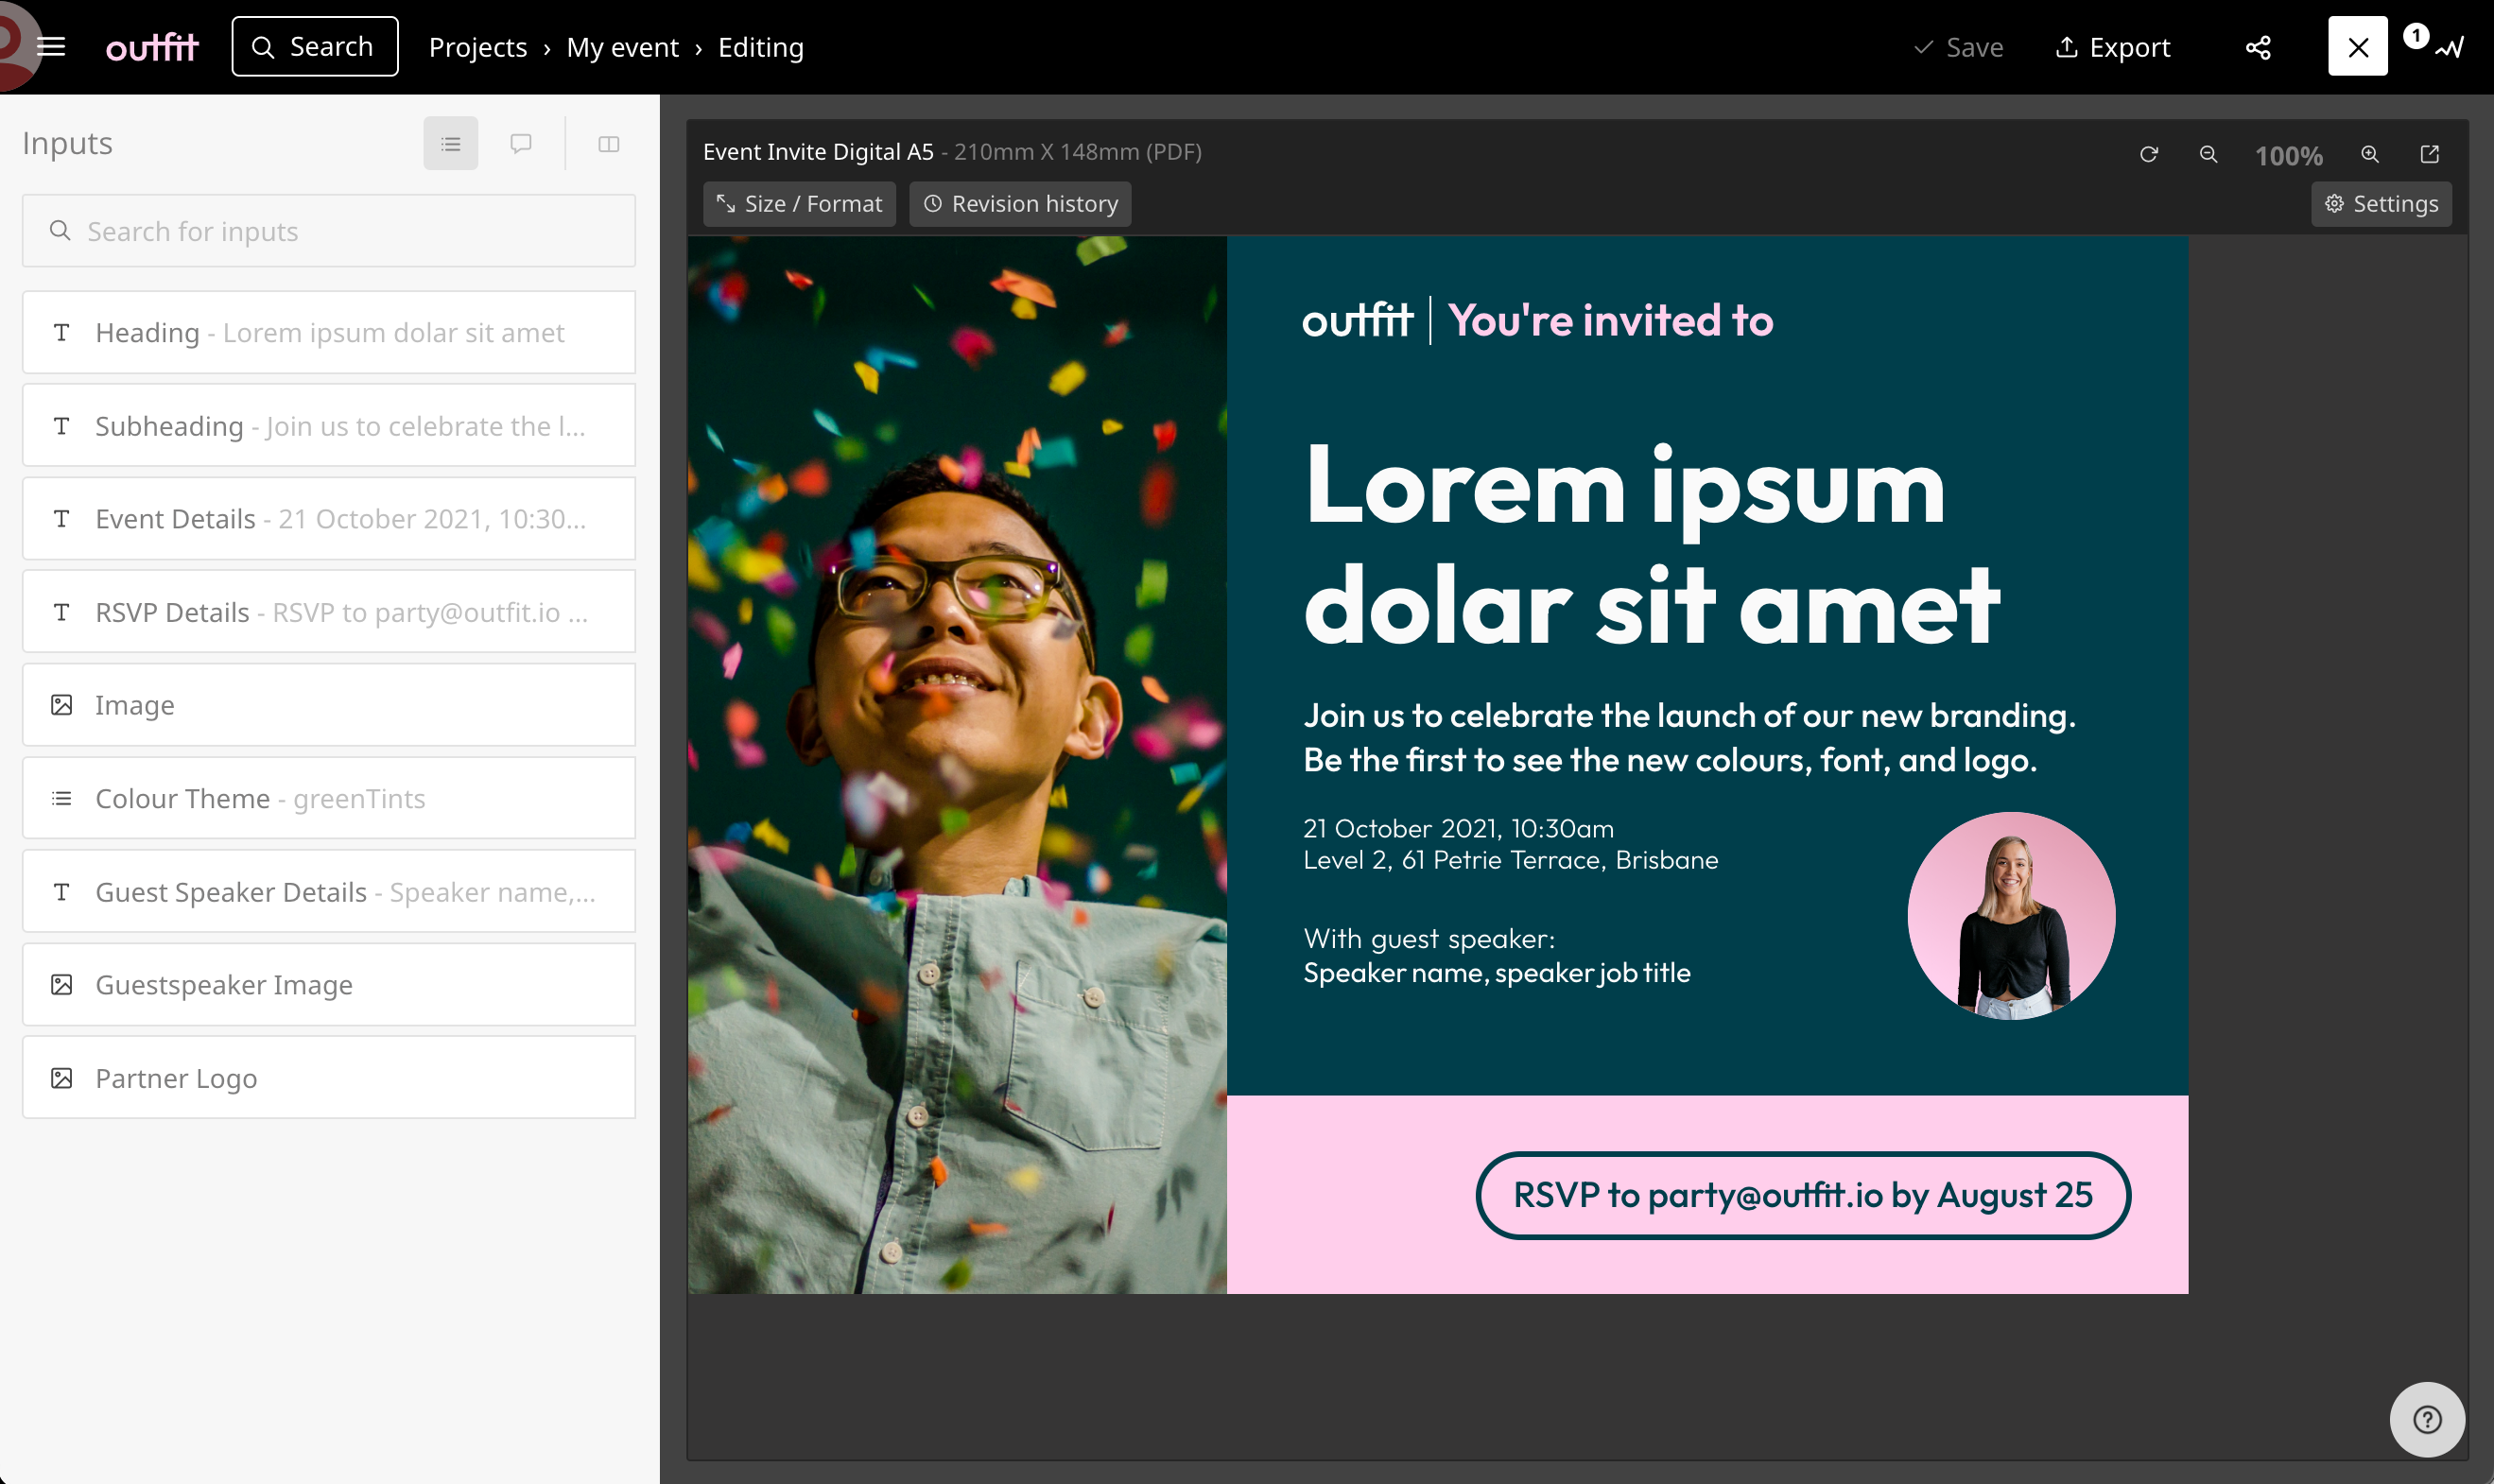
Task: Click the Search input field
Action: [328, 230]
